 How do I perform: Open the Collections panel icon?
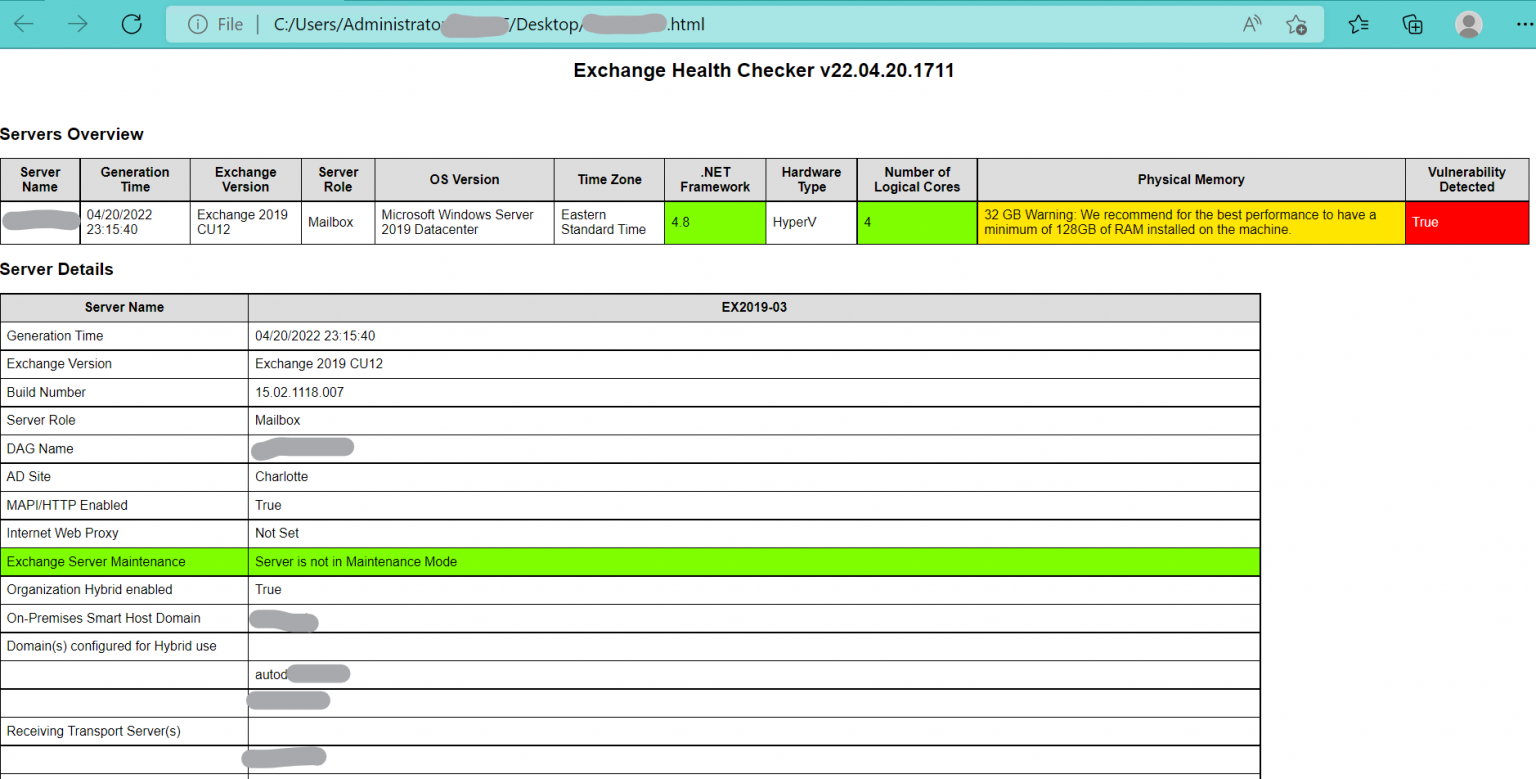[x=1412, y=24]
